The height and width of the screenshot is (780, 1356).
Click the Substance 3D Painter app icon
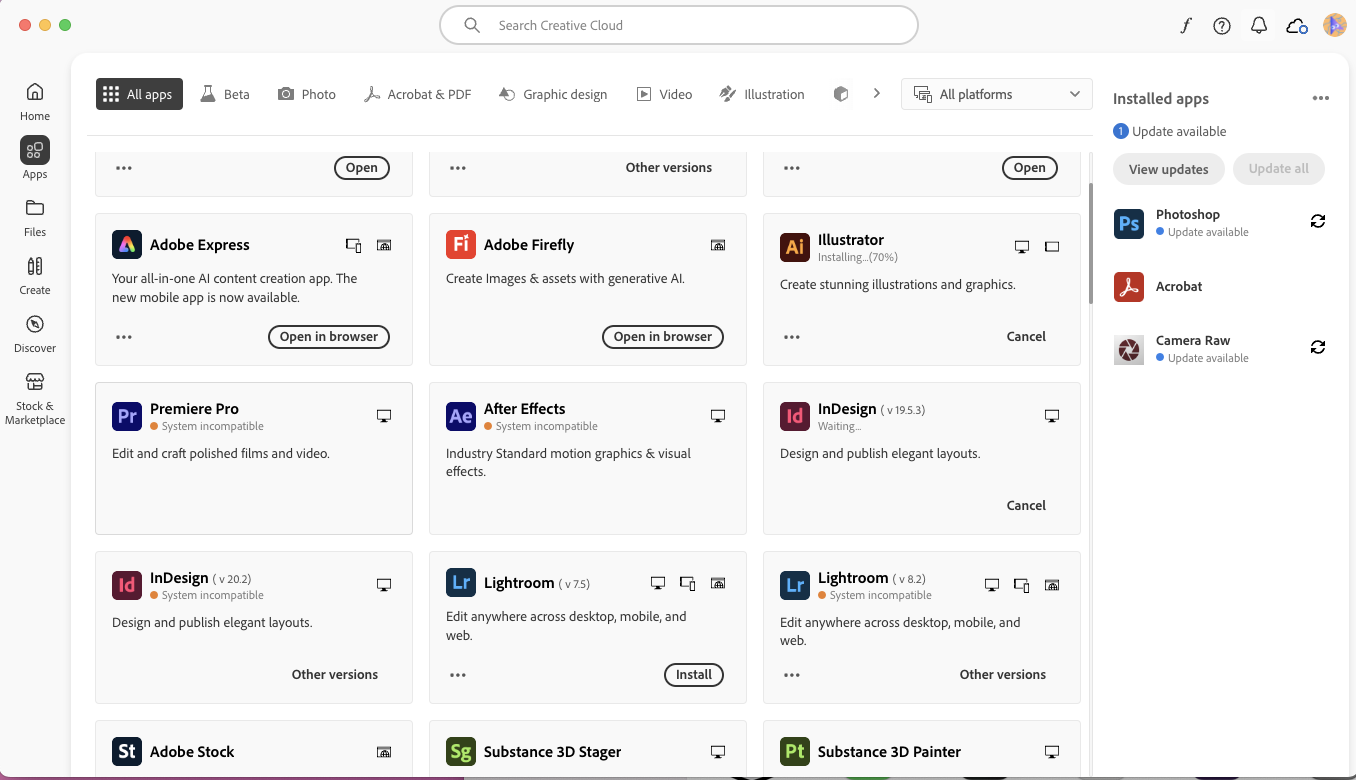coord(795,752)
